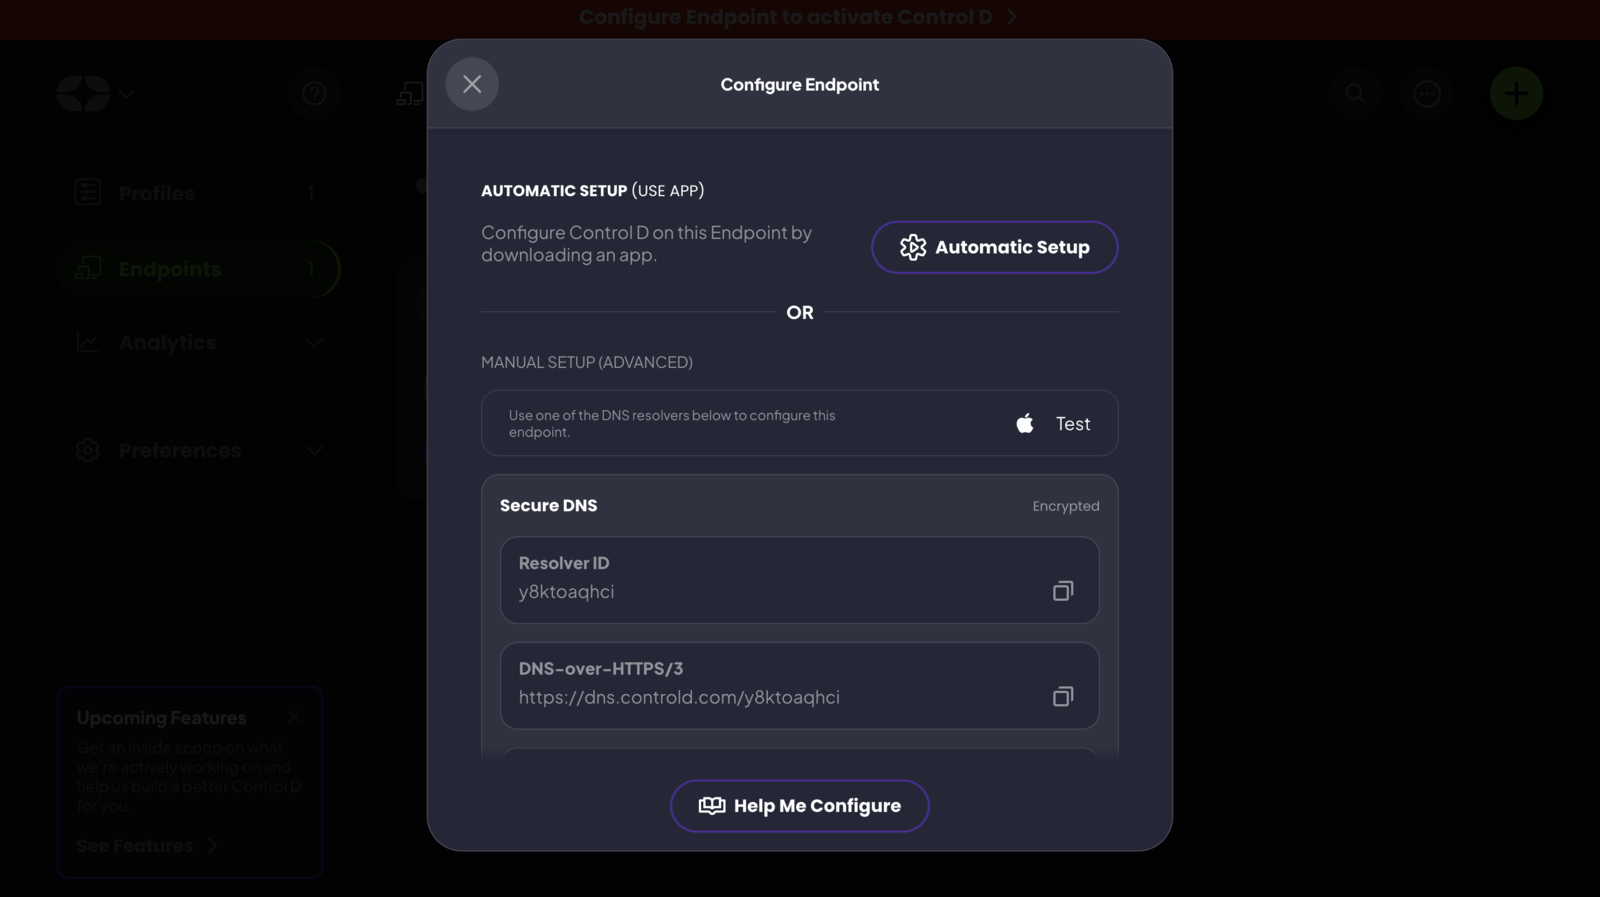Click the green plus icon to add new
Screen dimensions: 1600x897
pos(1516,93)
